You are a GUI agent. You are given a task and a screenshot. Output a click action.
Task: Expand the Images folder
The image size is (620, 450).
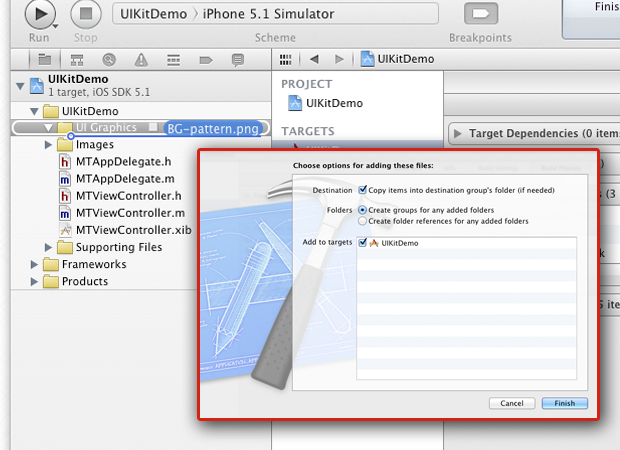tap(48, 145)
